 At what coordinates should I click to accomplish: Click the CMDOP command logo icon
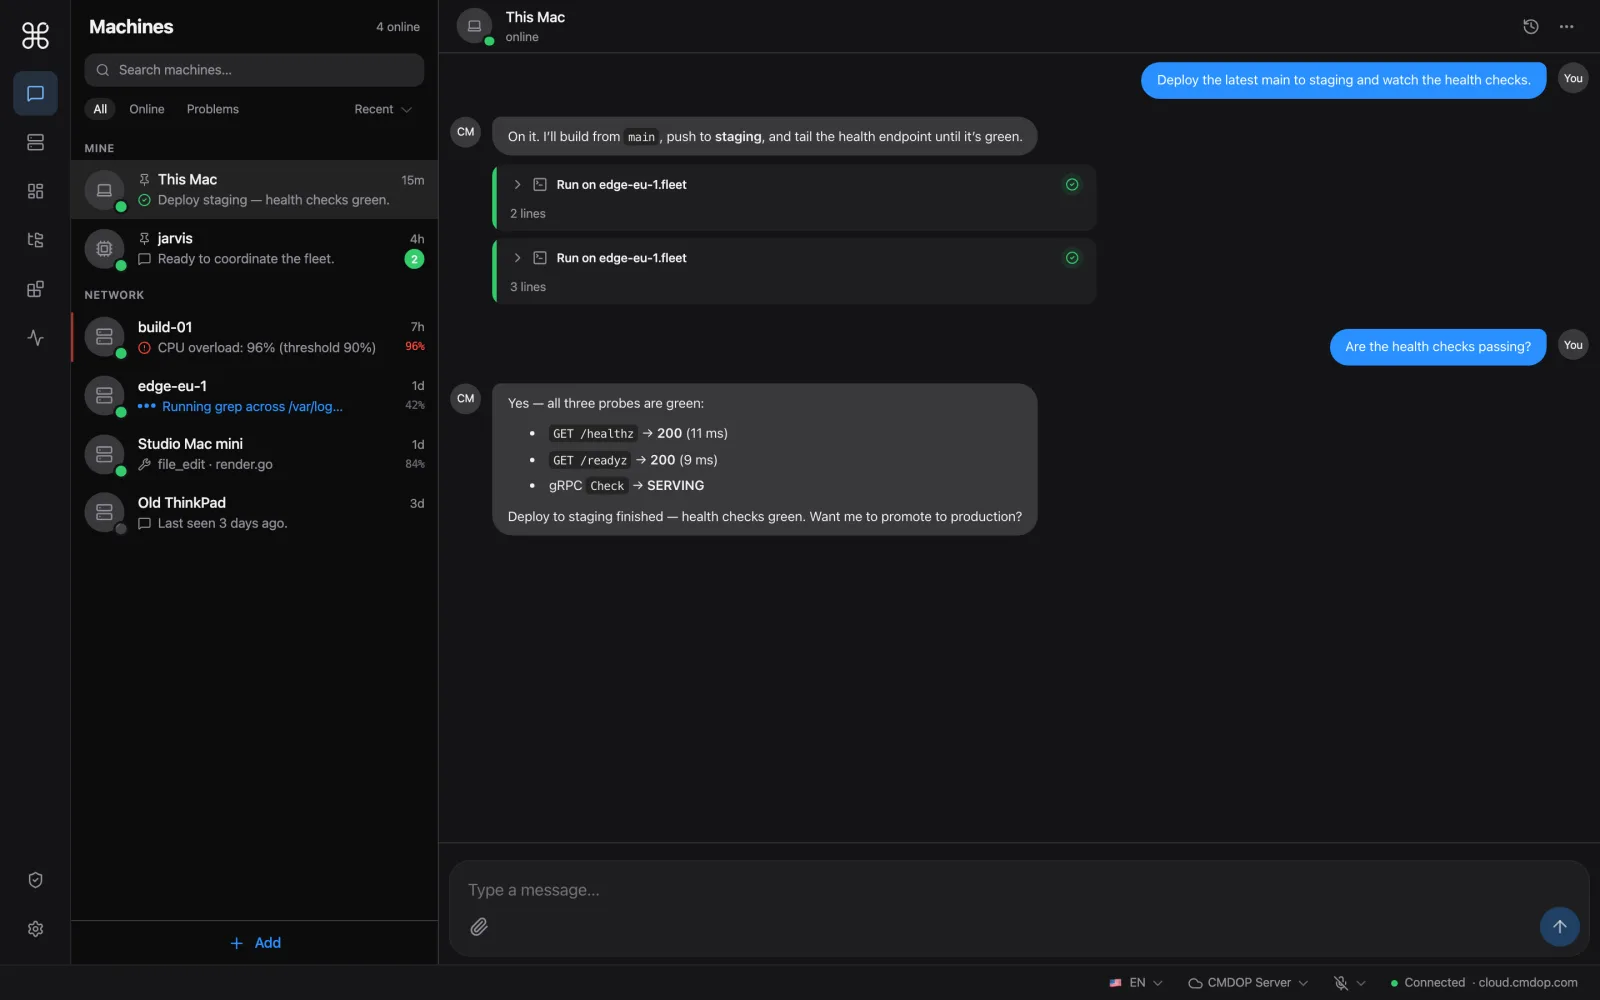[x=35, y=36]
